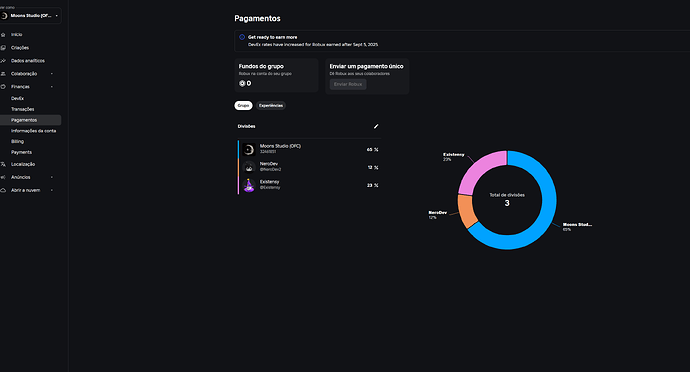Click the info icon in DevEx banner
The image size is (690, 372).
point(242,37)
